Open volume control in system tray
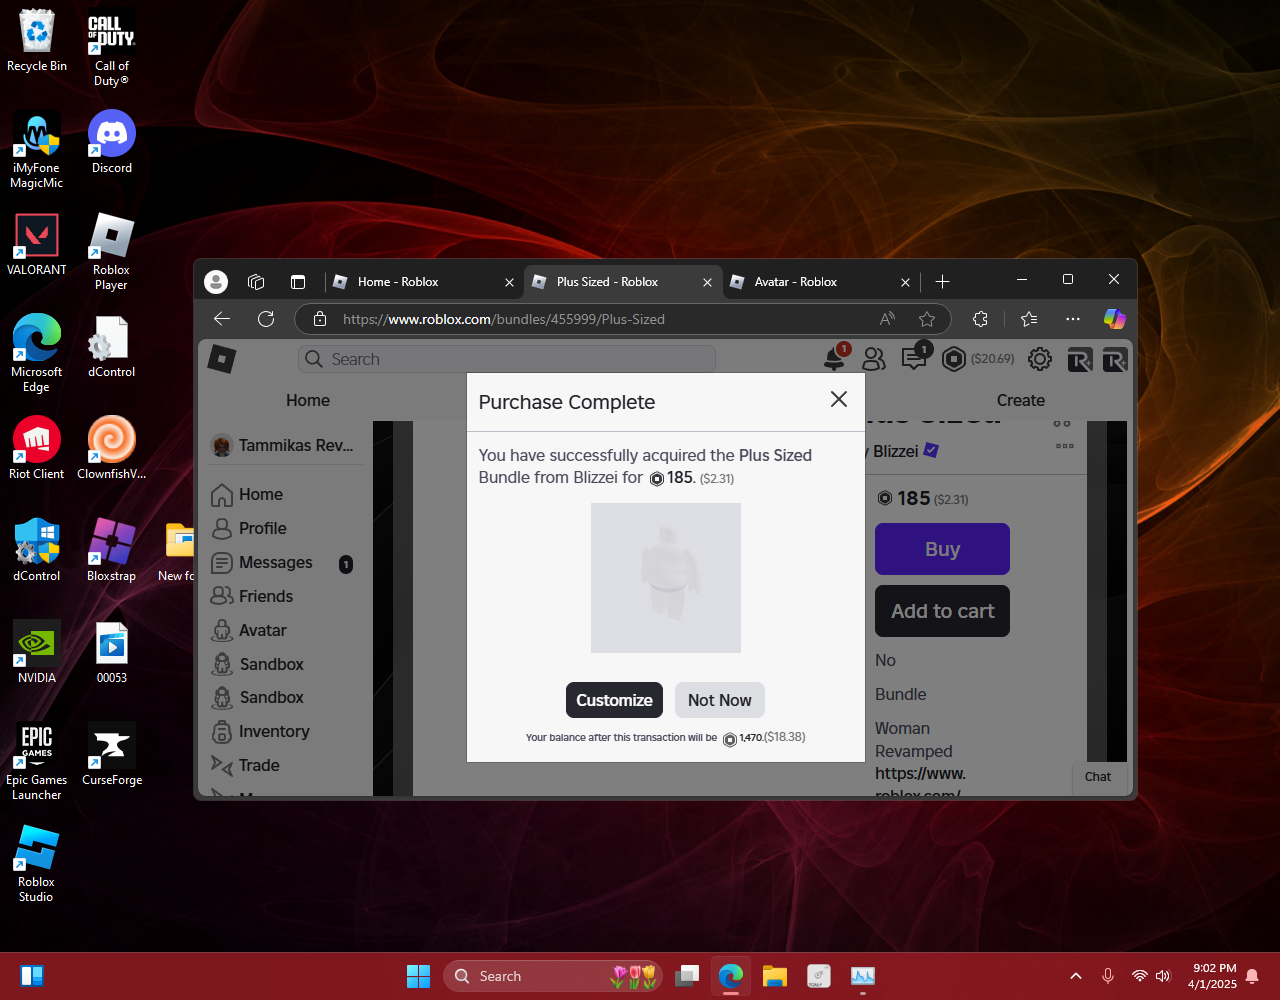 coord(1163,976)
